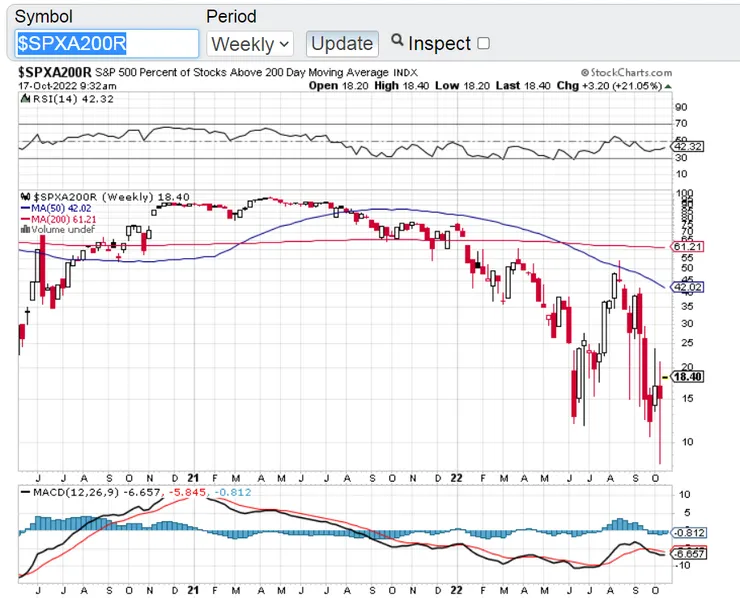Screen dimensions: 740x598
Task: Click the RSI(14) mountain icon
Action: pos(25,99)
